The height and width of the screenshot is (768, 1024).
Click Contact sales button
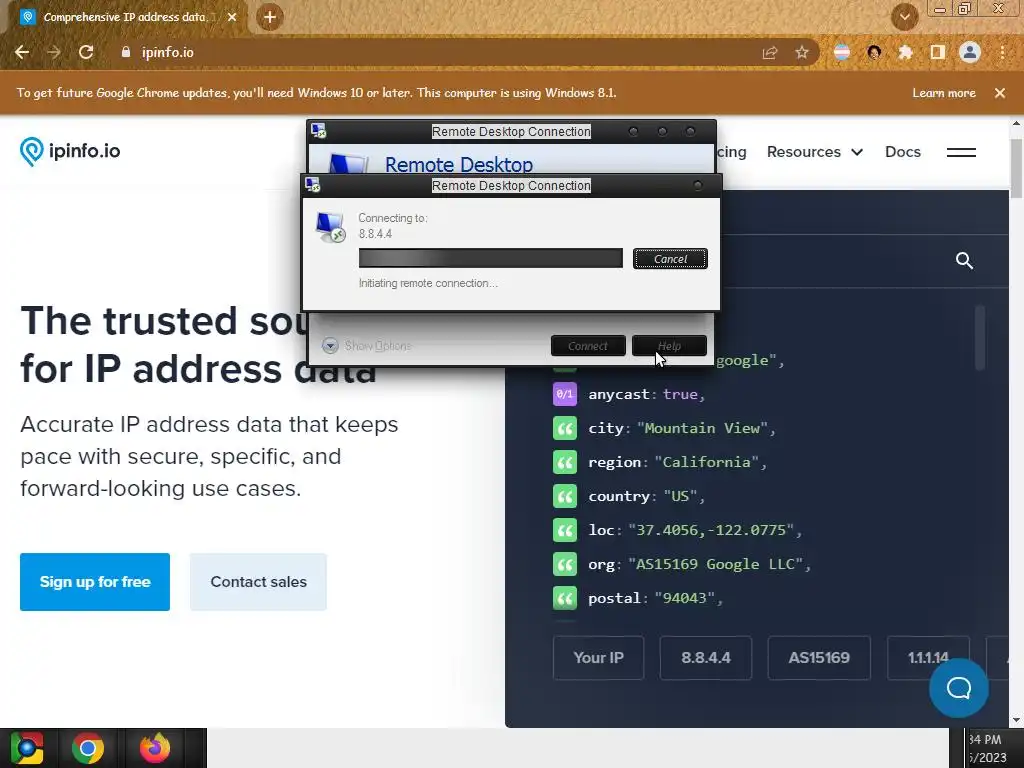(259, 582)
